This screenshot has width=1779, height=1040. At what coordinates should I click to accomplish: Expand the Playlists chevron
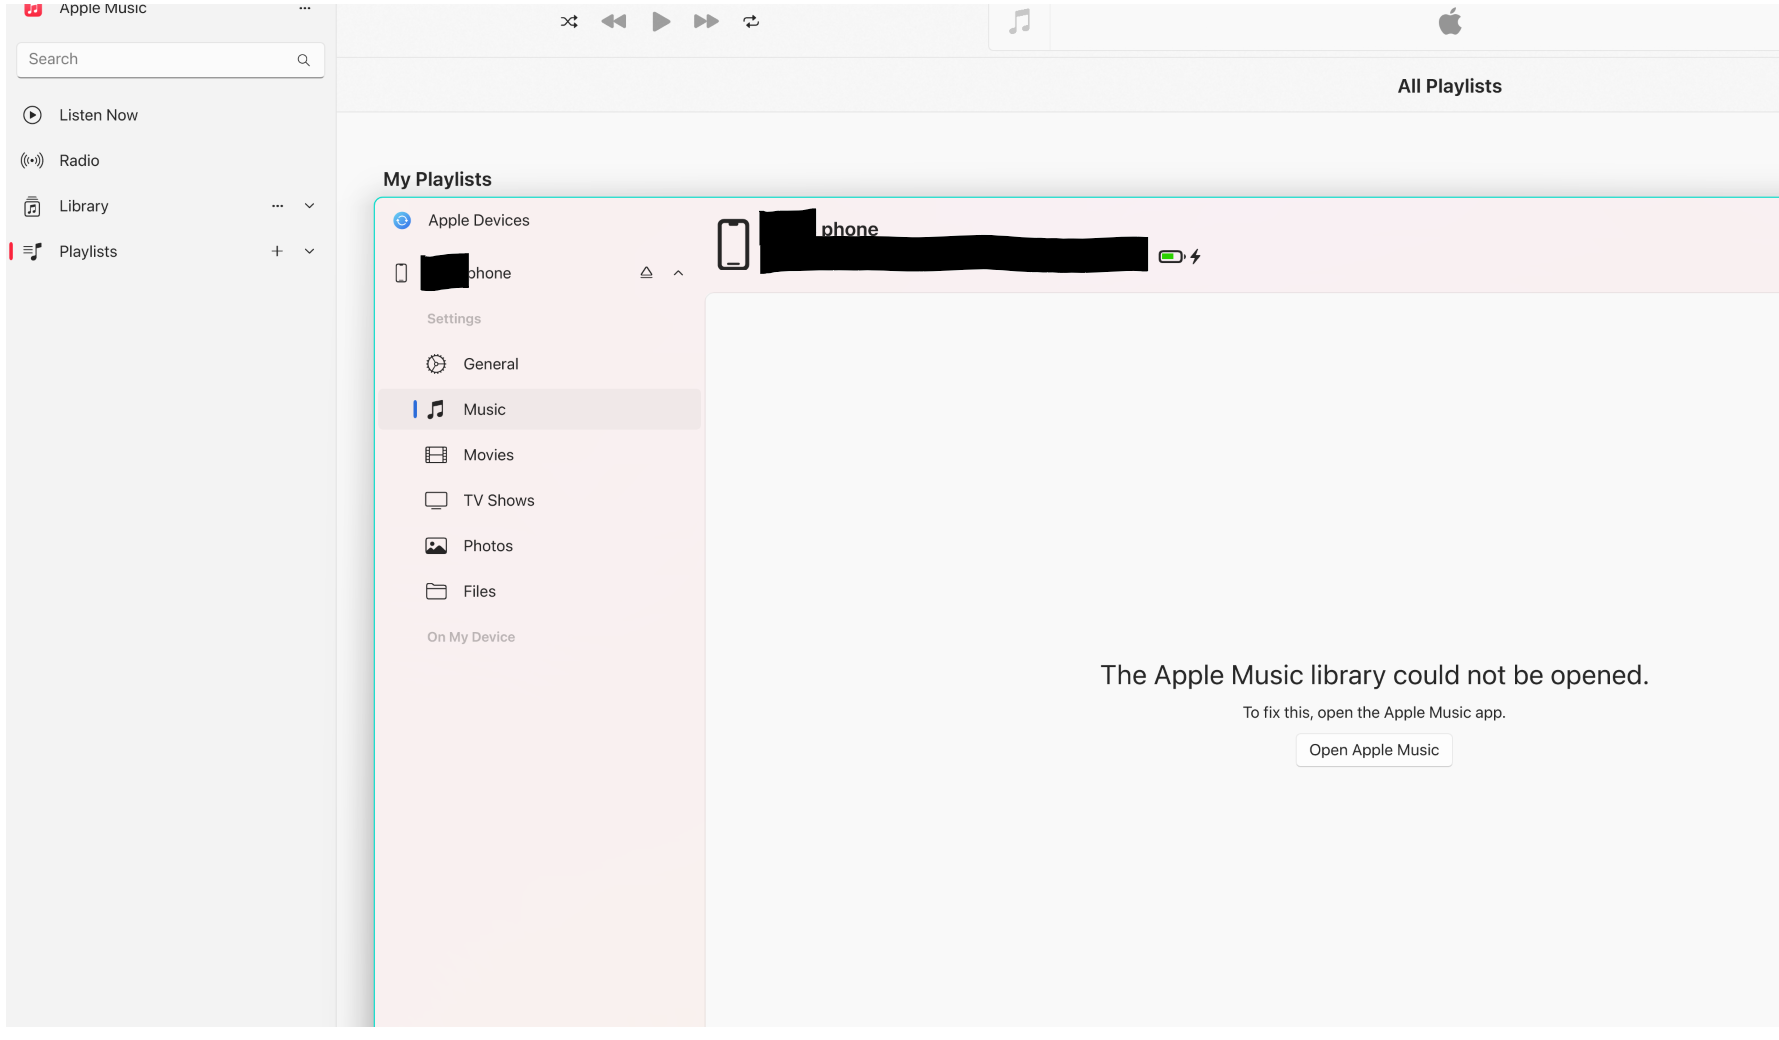click(309, 251)
